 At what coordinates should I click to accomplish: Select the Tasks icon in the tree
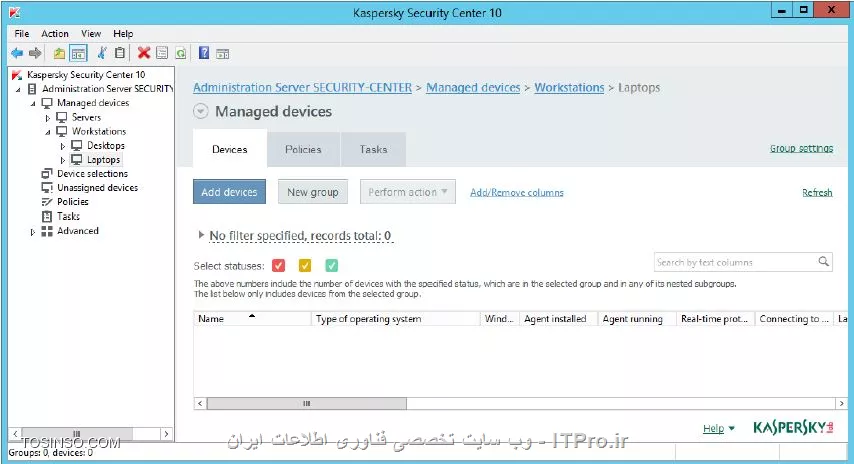[x=47, y=216]
